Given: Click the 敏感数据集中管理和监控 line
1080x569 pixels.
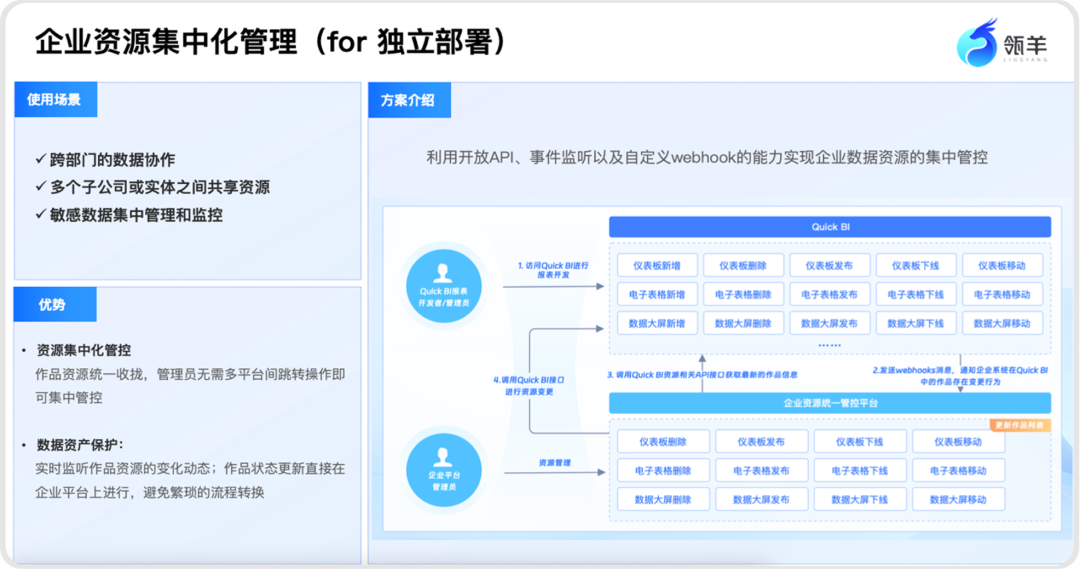Looking at the screenshot, I should (x=129, y=215).
